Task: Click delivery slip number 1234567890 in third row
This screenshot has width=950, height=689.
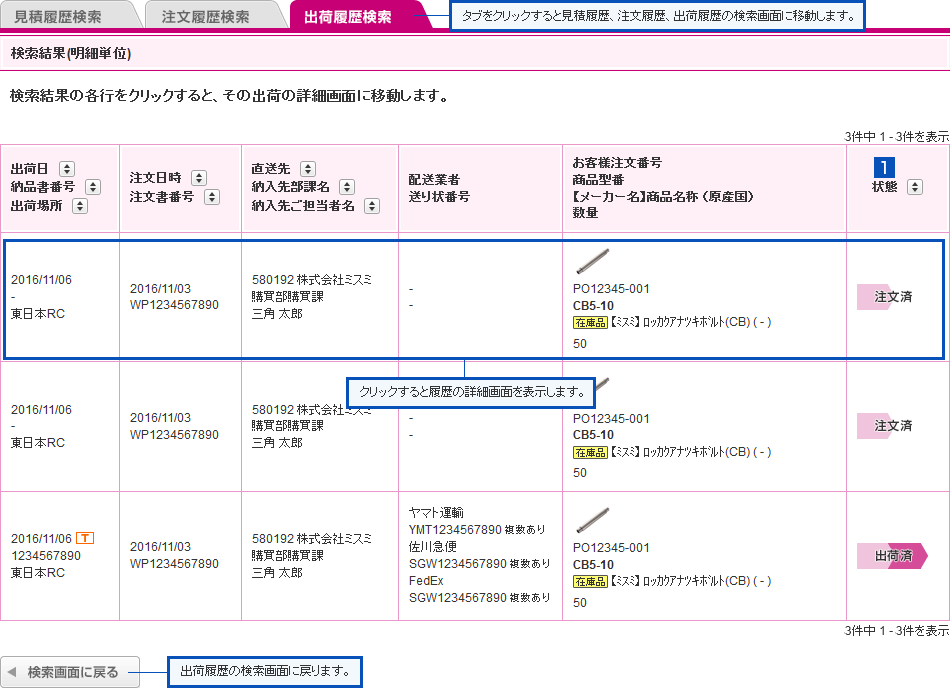Action: point(46,556)
